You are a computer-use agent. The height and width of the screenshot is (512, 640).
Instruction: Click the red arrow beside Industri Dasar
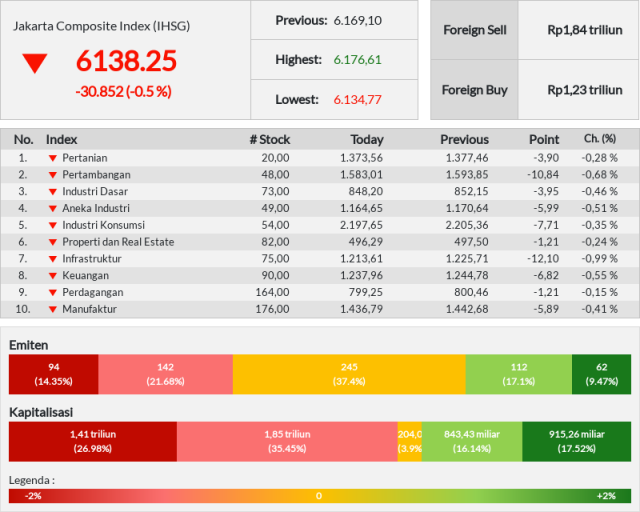(x=53, y=191)
